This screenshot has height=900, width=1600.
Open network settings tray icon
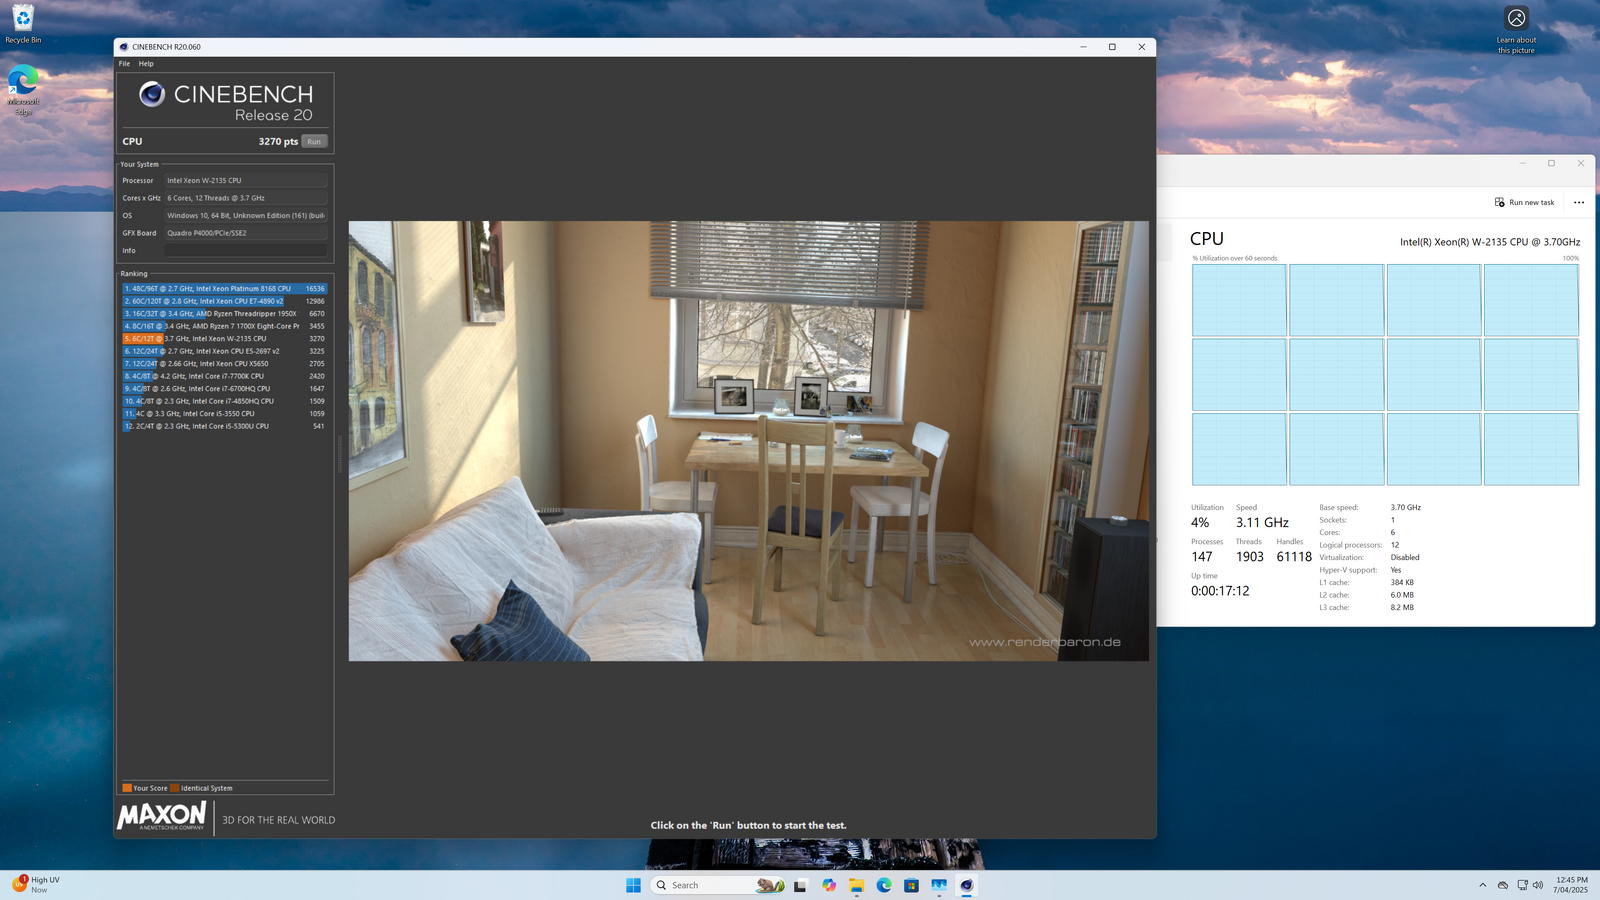(1522, 885)
